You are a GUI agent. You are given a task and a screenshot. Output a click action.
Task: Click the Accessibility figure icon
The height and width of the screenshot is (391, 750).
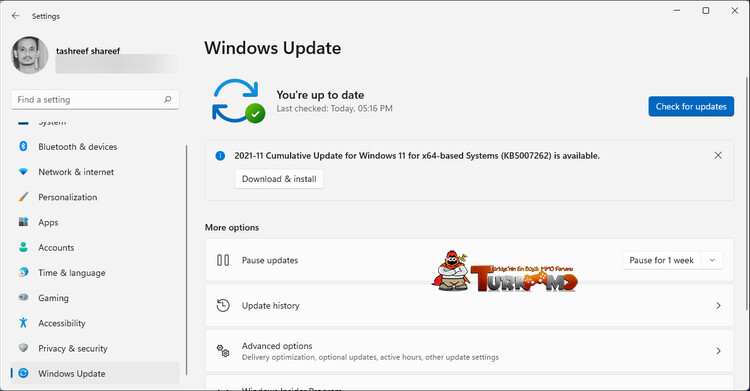(23, 323)
